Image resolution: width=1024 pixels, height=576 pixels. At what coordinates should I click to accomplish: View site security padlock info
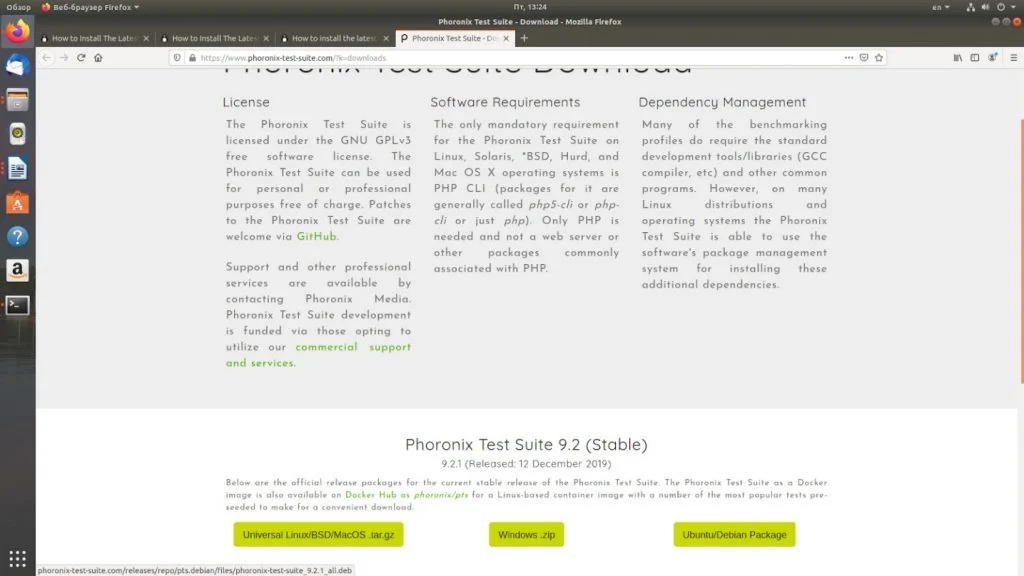(x=192, y=57)
